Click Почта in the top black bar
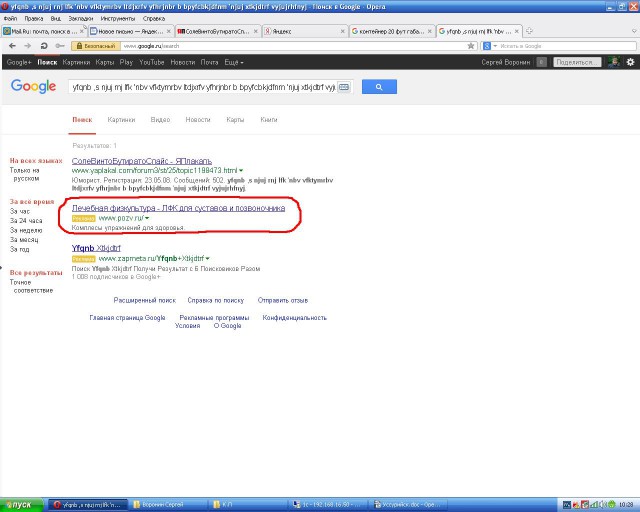This screenshot has height=512, width=640. tap(209, 62)
